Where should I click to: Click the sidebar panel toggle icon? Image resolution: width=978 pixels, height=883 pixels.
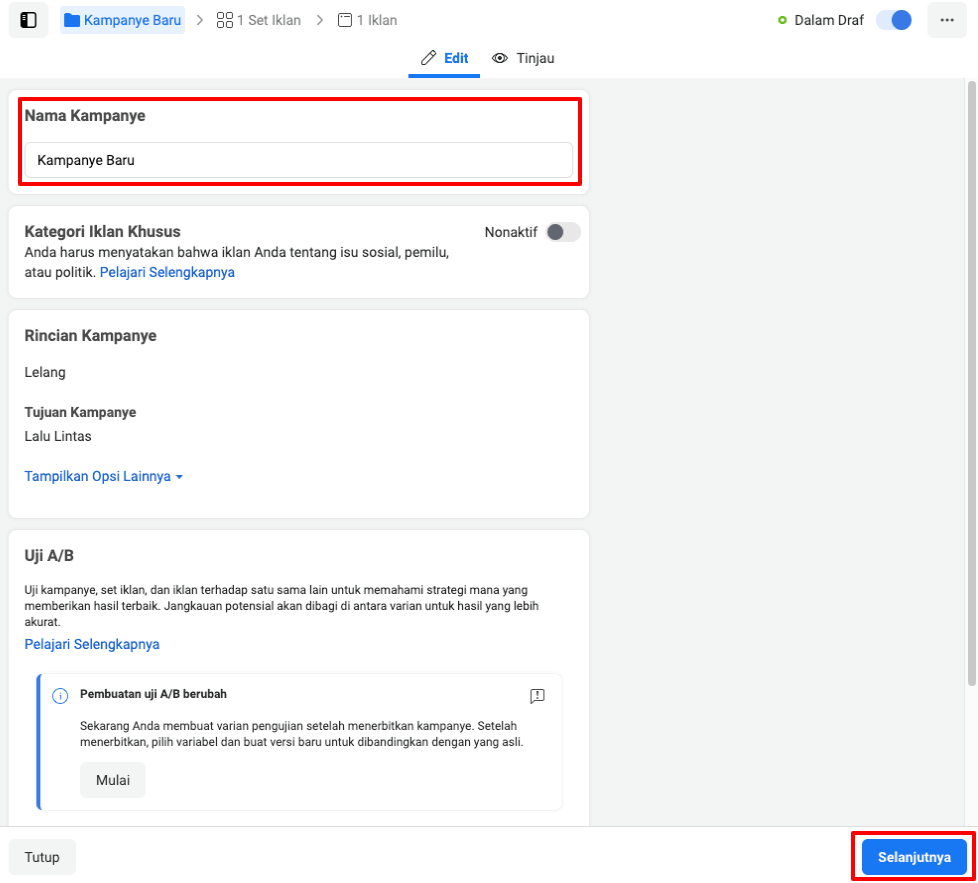tap(28, 20)
